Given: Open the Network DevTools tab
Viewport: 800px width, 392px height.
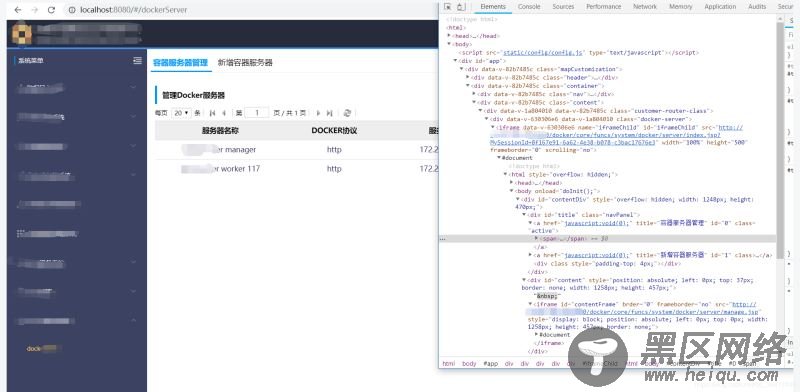Looking at the screenshot, I should (645, 7).
